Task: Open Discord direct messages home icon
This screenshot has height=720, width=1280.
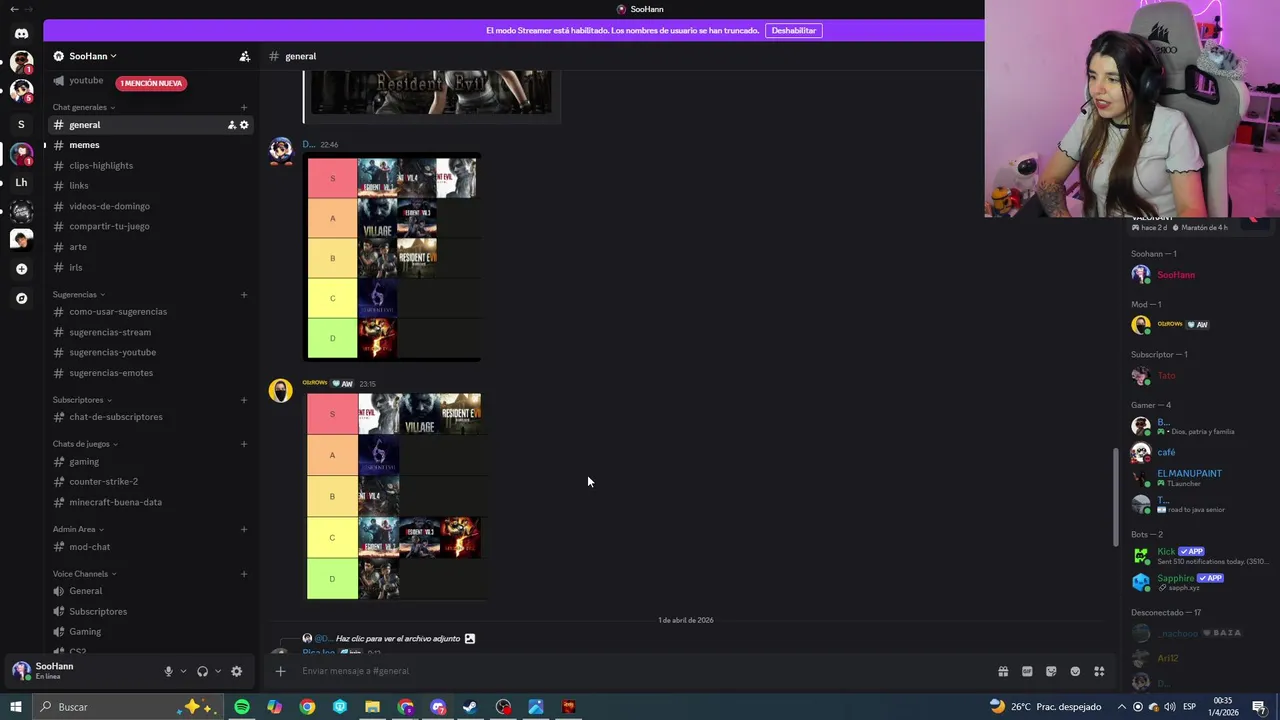Action: click(21, 33)
